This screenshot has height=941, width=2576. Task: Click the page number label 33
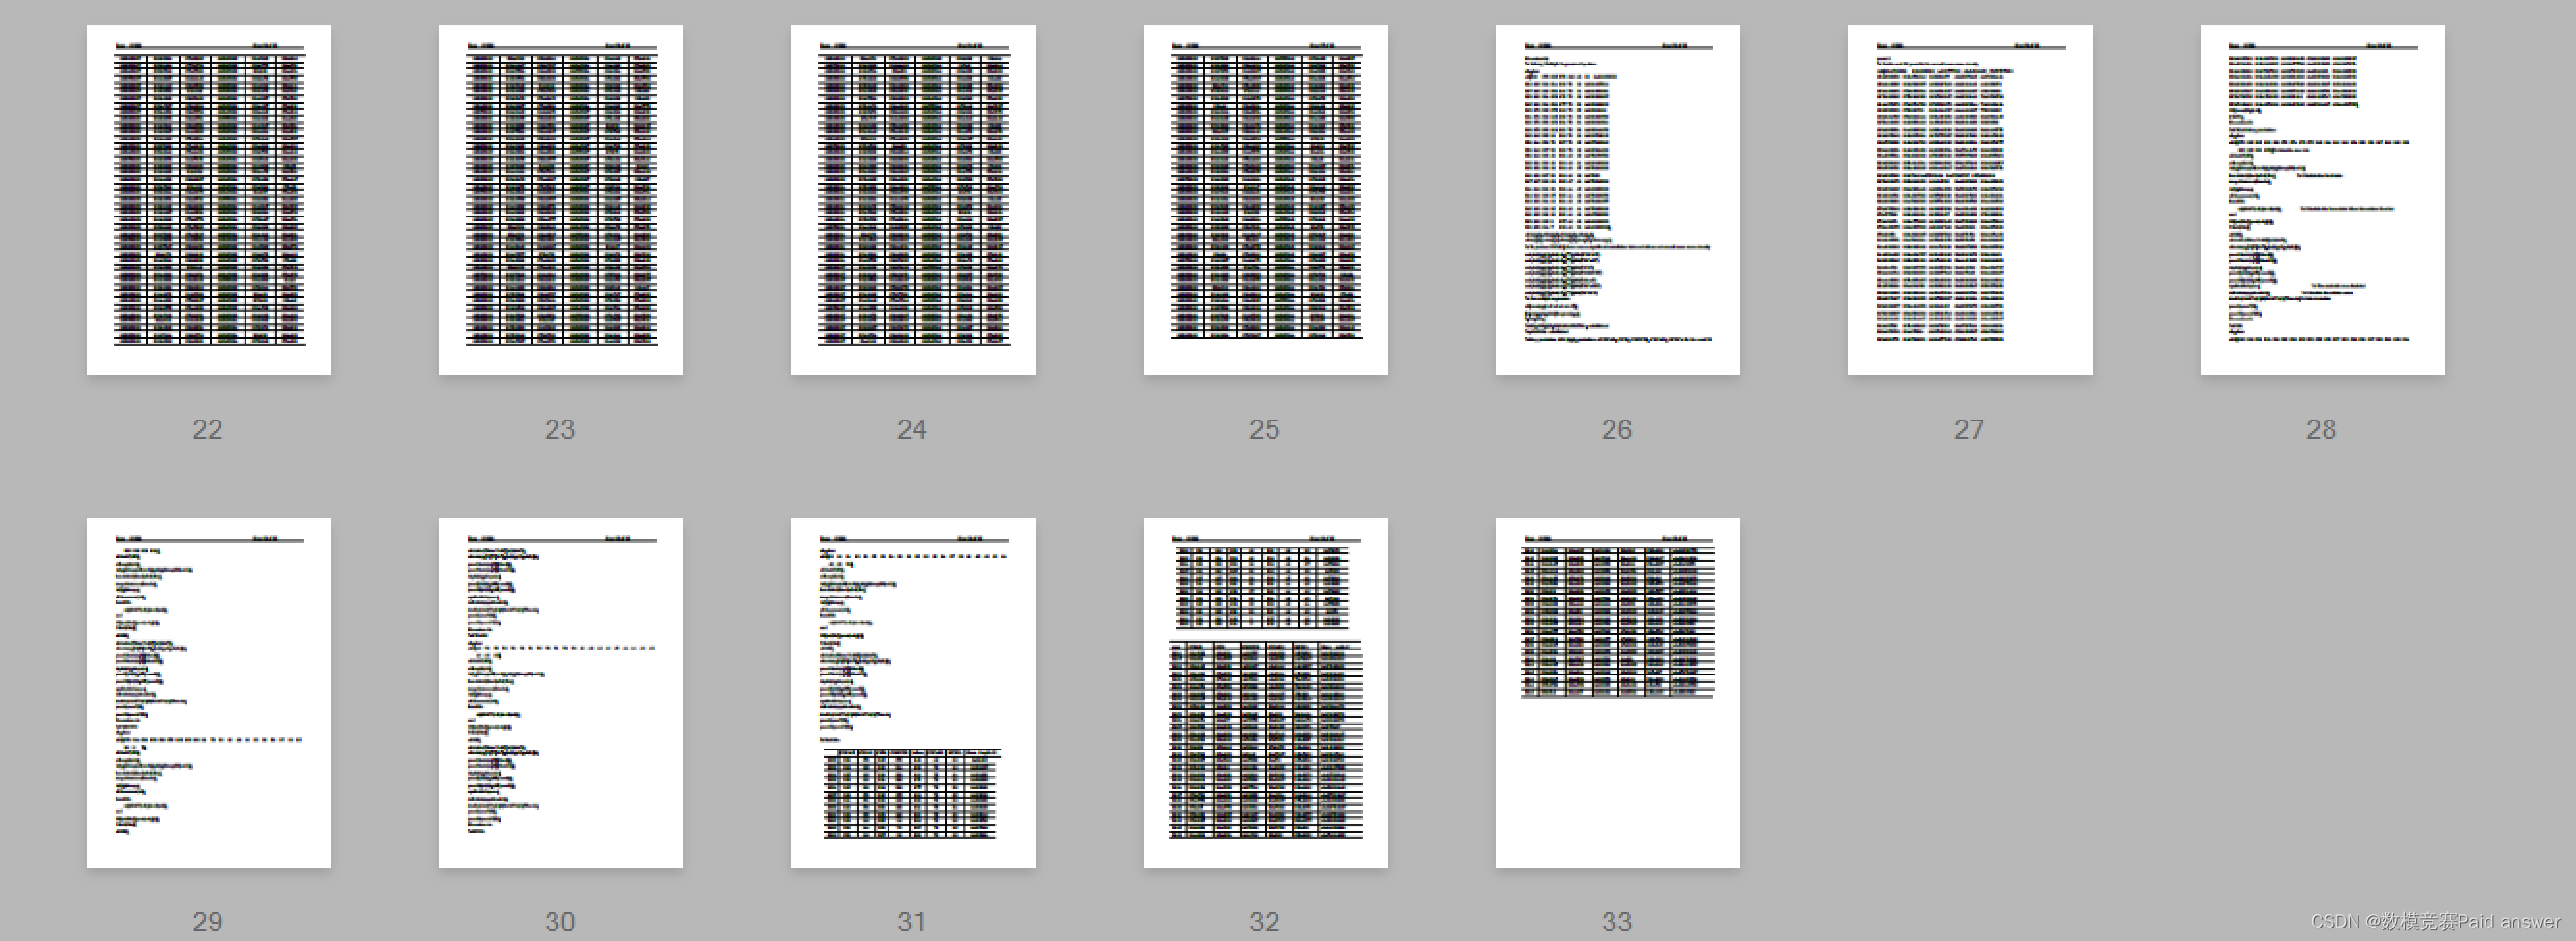pos(1617,922)
